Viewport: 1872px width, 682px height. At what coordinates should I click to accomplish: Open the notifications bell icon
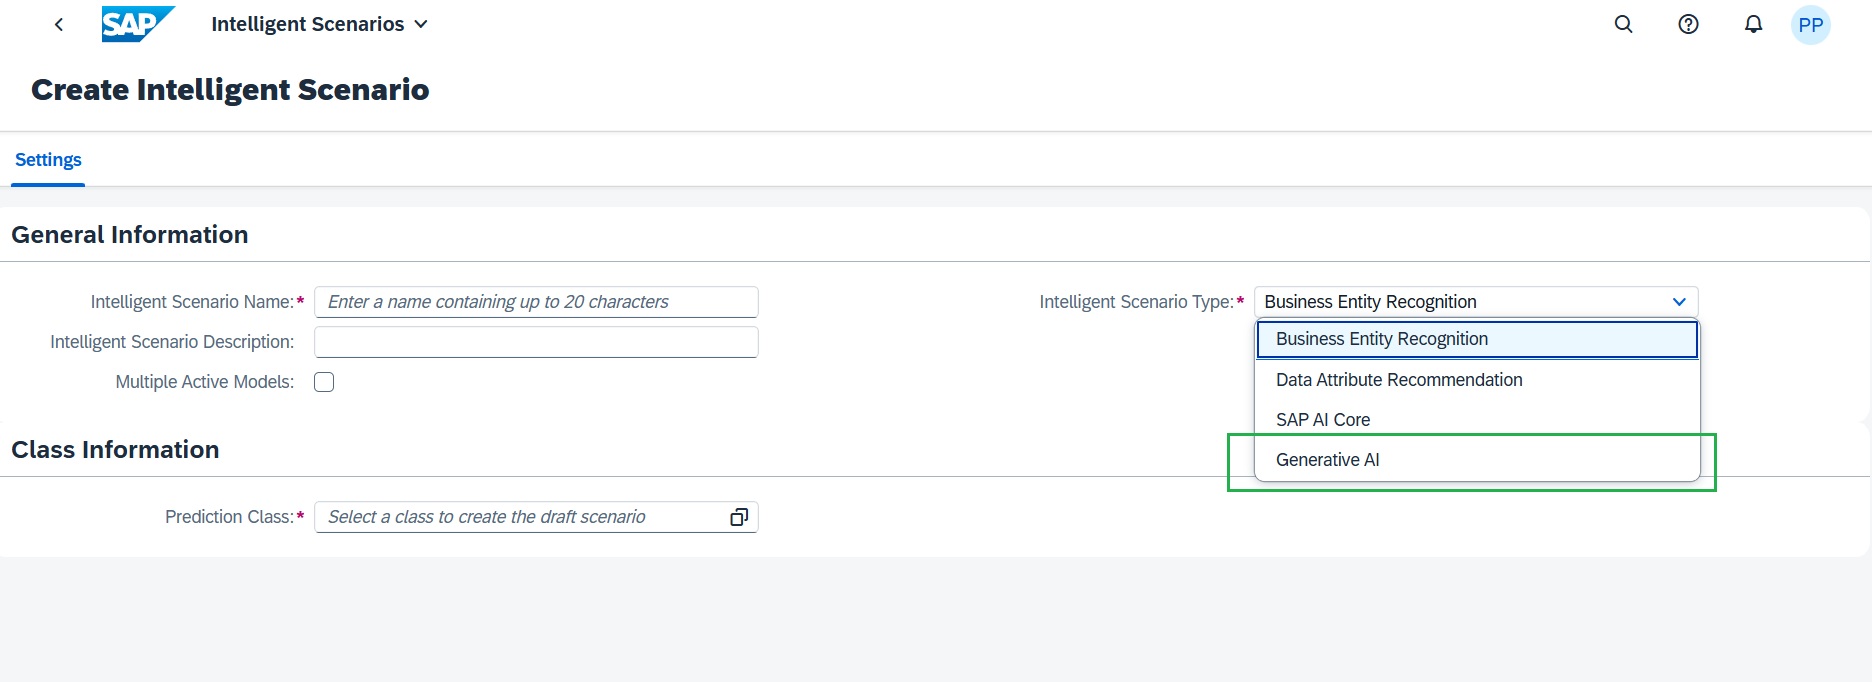1753,24
